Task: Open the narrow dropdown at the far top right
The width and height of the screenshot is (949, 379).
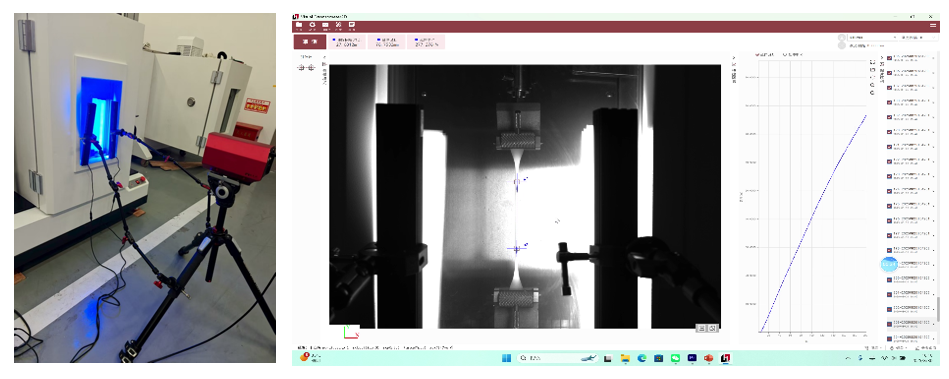Action: (919, 37)
